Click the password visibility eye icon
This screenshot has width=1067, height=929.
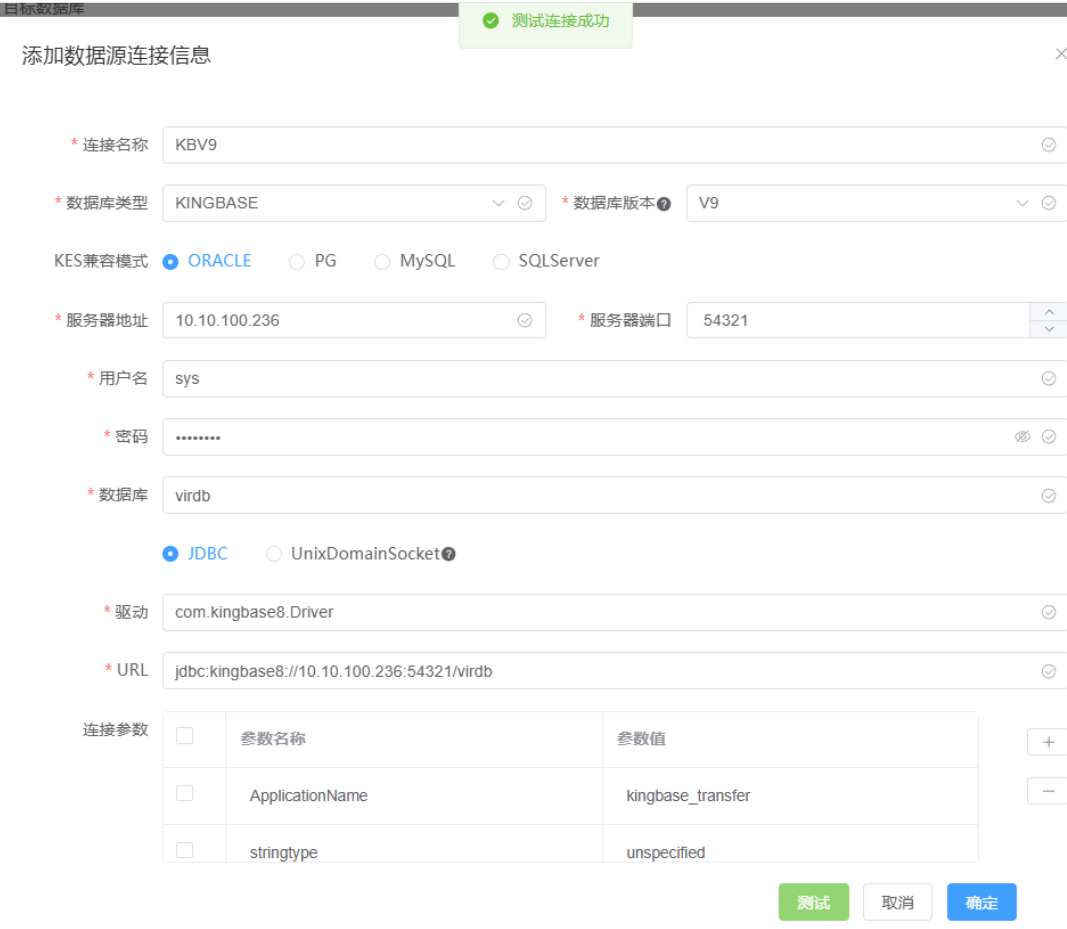click(x=1022, y=436)
